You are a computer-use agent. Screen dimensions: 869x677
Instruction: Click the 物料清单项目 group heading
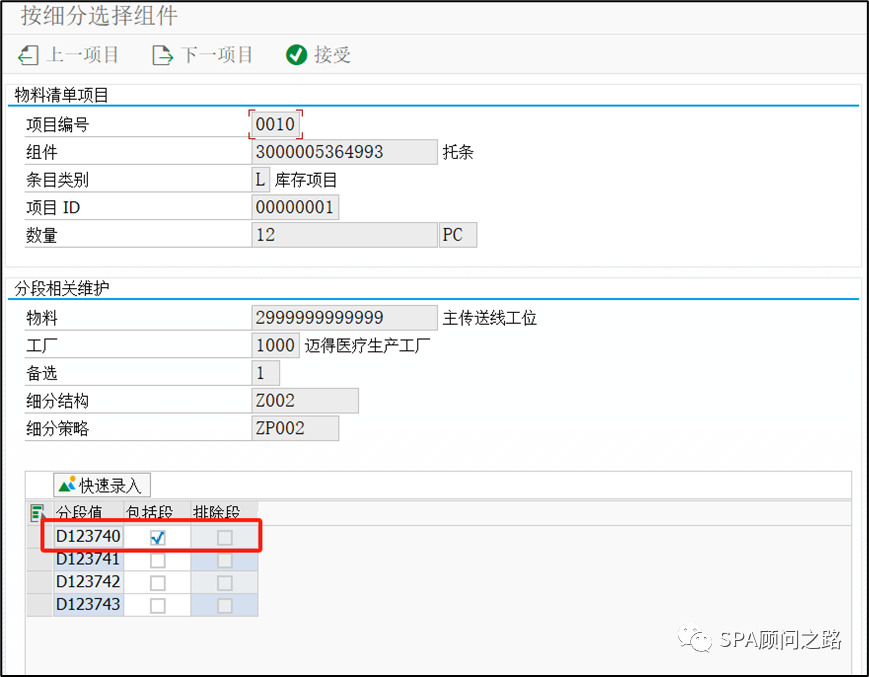coord(62,95)
